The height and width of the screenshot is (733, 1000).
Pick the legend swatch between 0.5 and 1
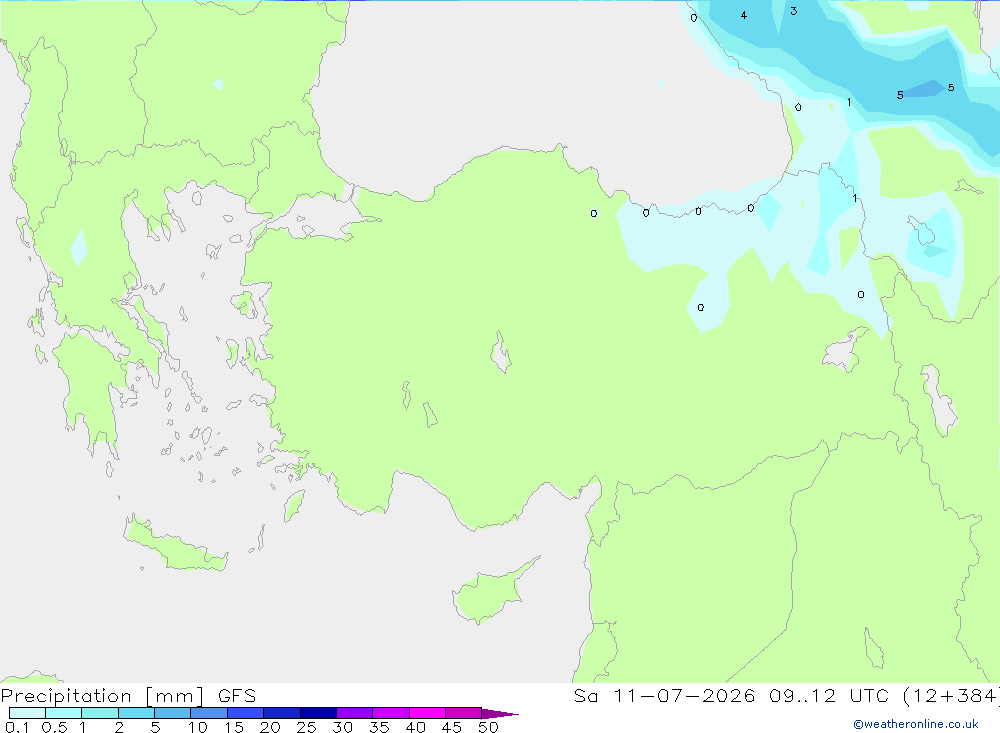(x=64, y=713)
